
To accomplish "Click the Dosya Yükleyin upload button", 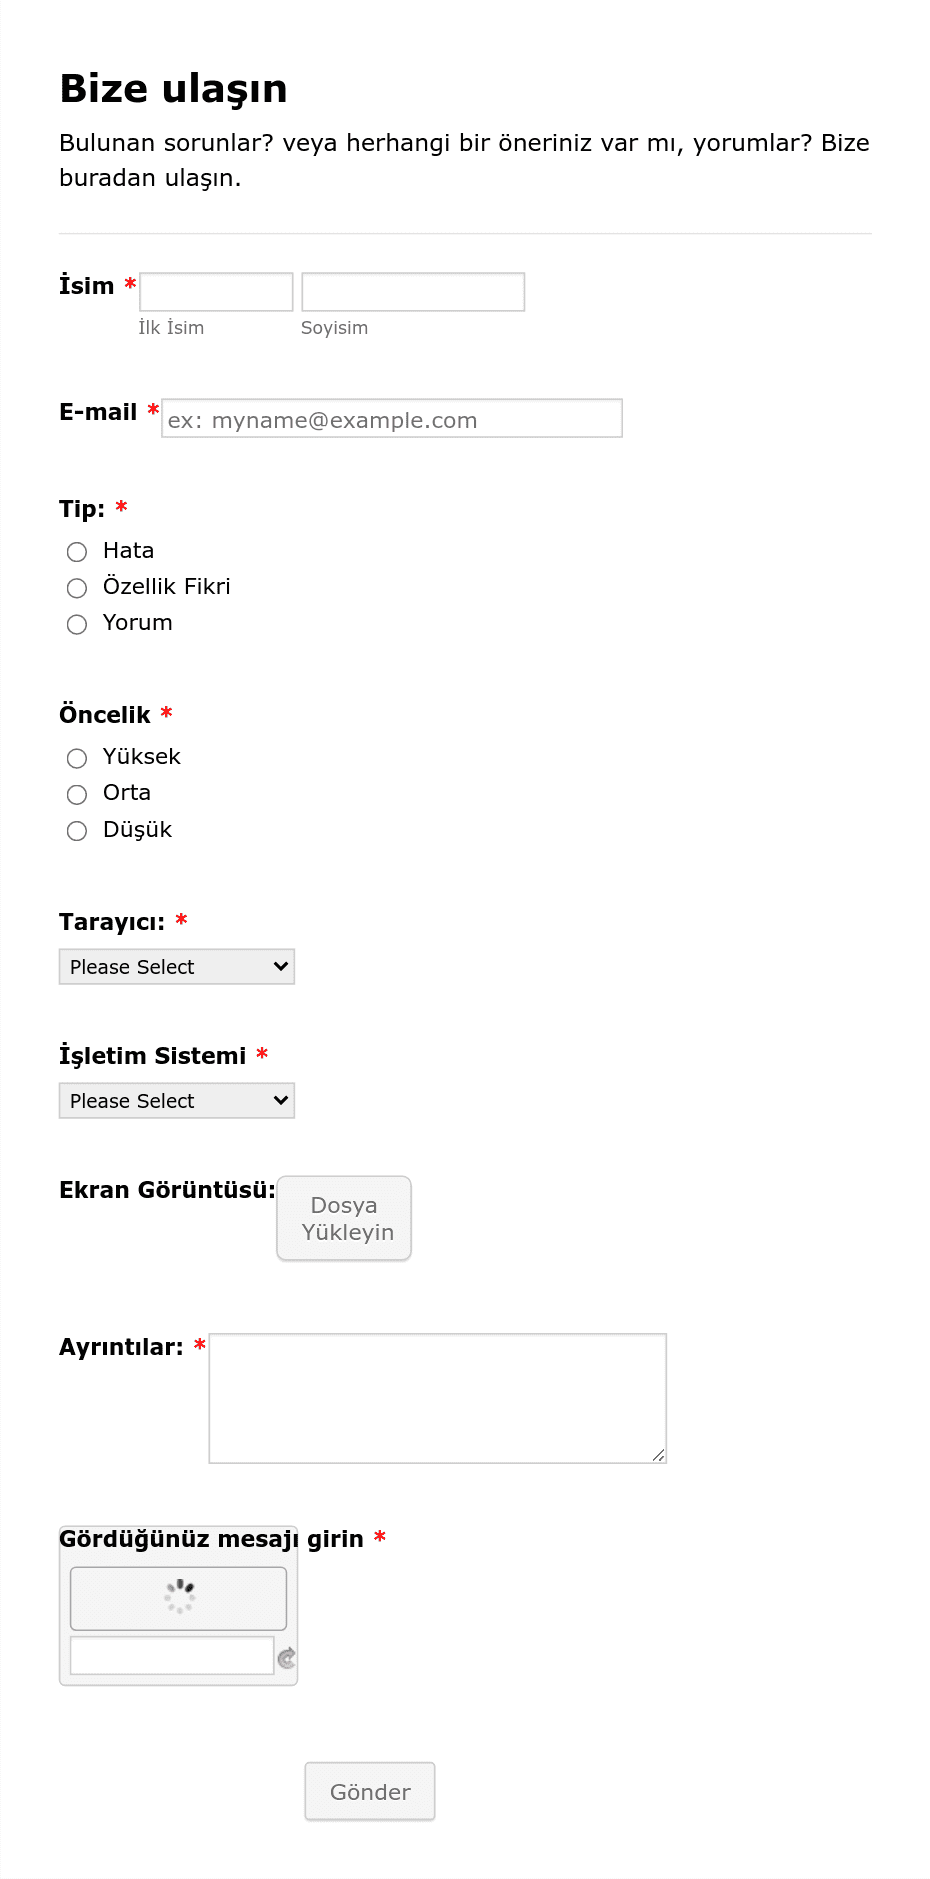I will point(344,1218).
